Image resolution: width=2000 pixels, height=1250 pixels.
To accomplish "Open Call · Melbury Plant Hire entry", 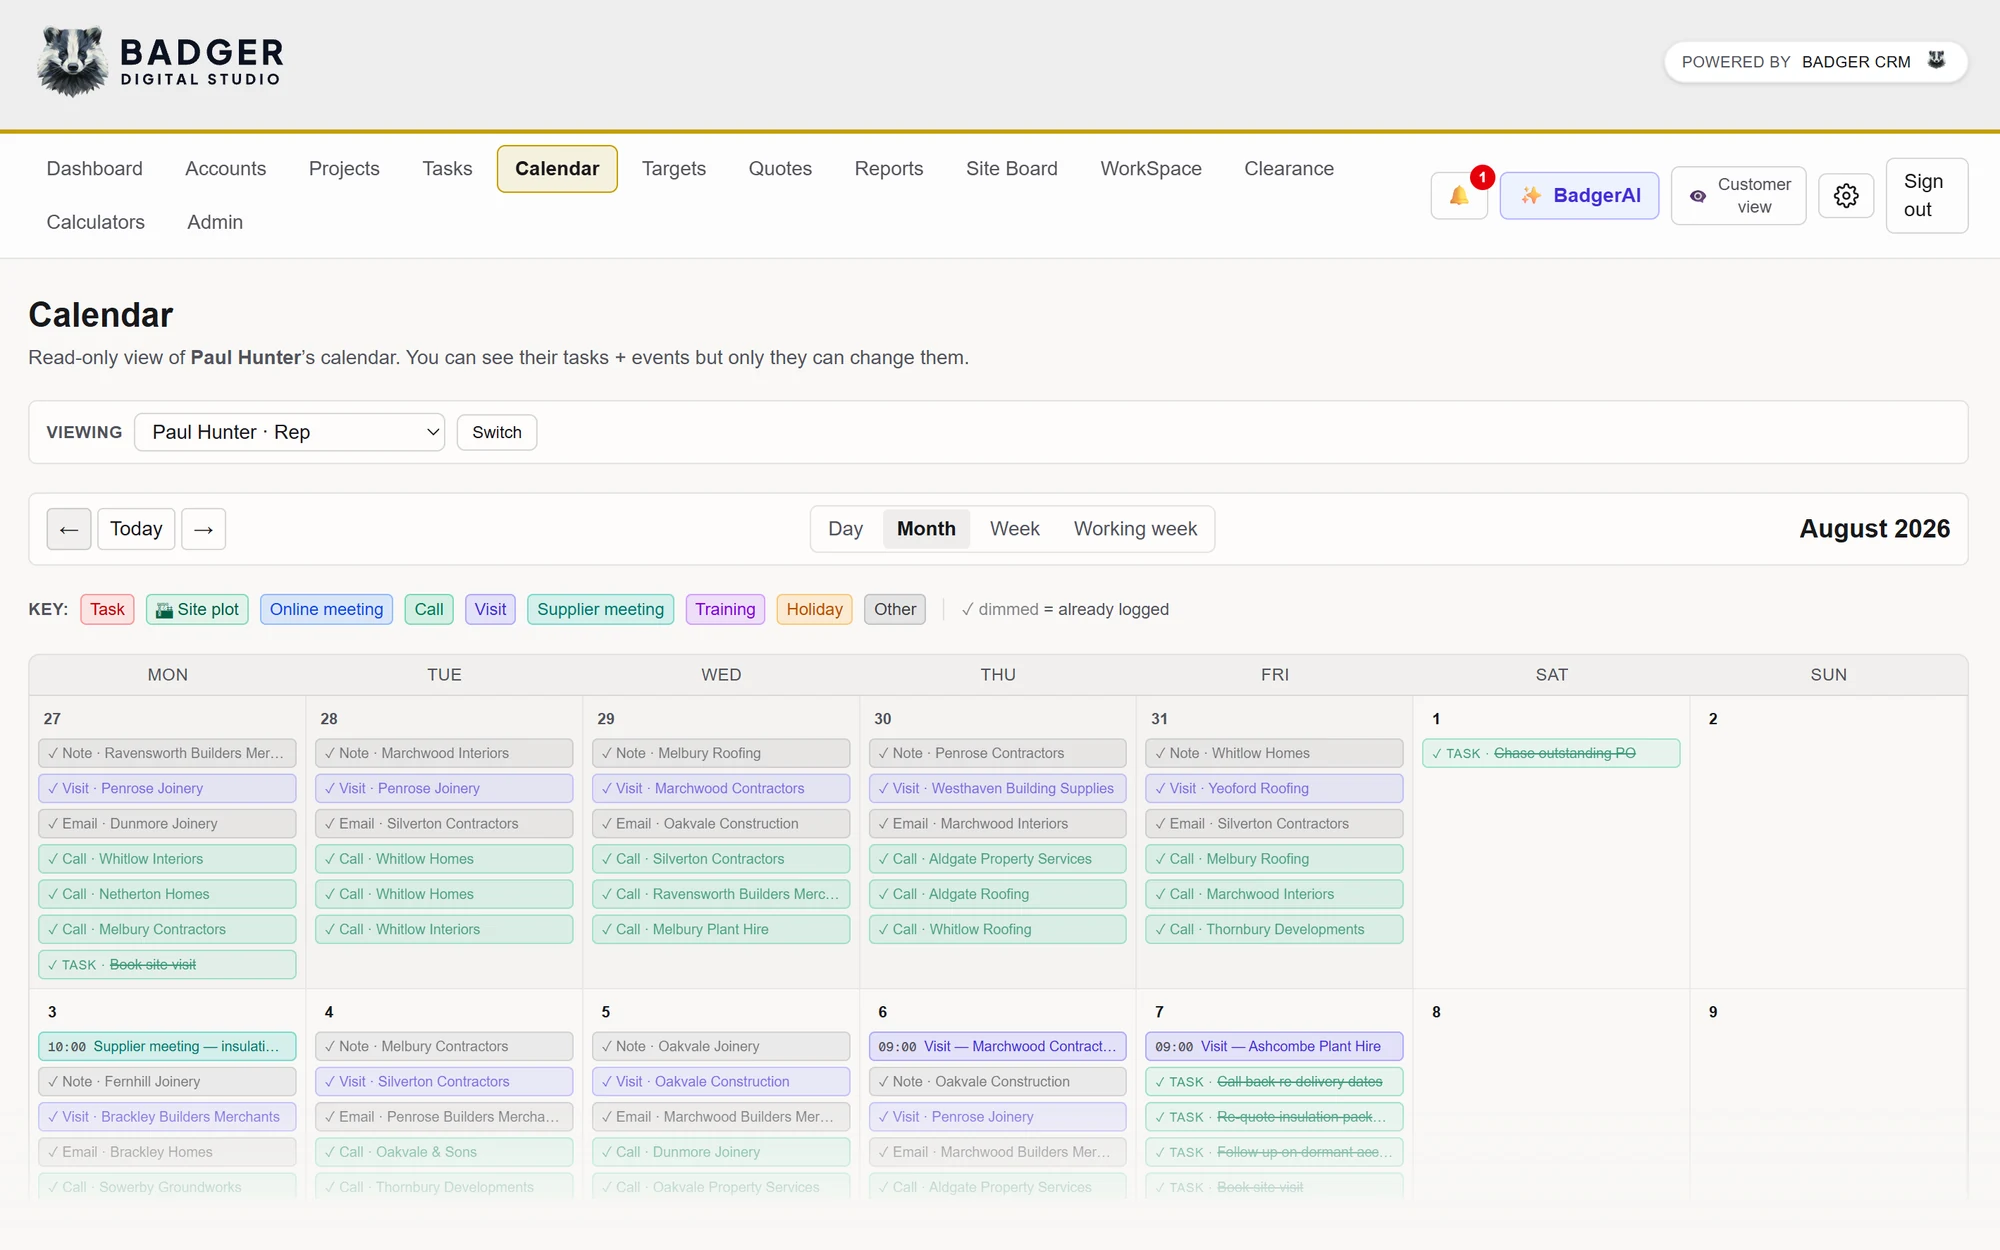I will (x=721, y=929).
